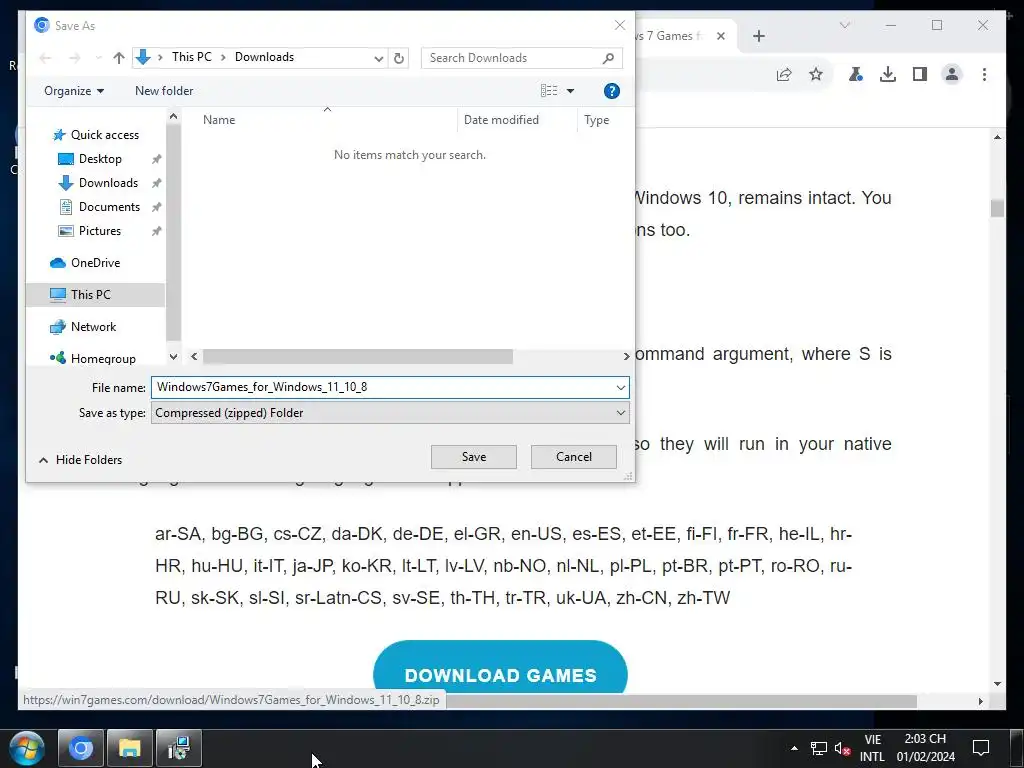Sort by the Name column header
This screenshot has height=768, width=1024.
[x=219, y=120]
